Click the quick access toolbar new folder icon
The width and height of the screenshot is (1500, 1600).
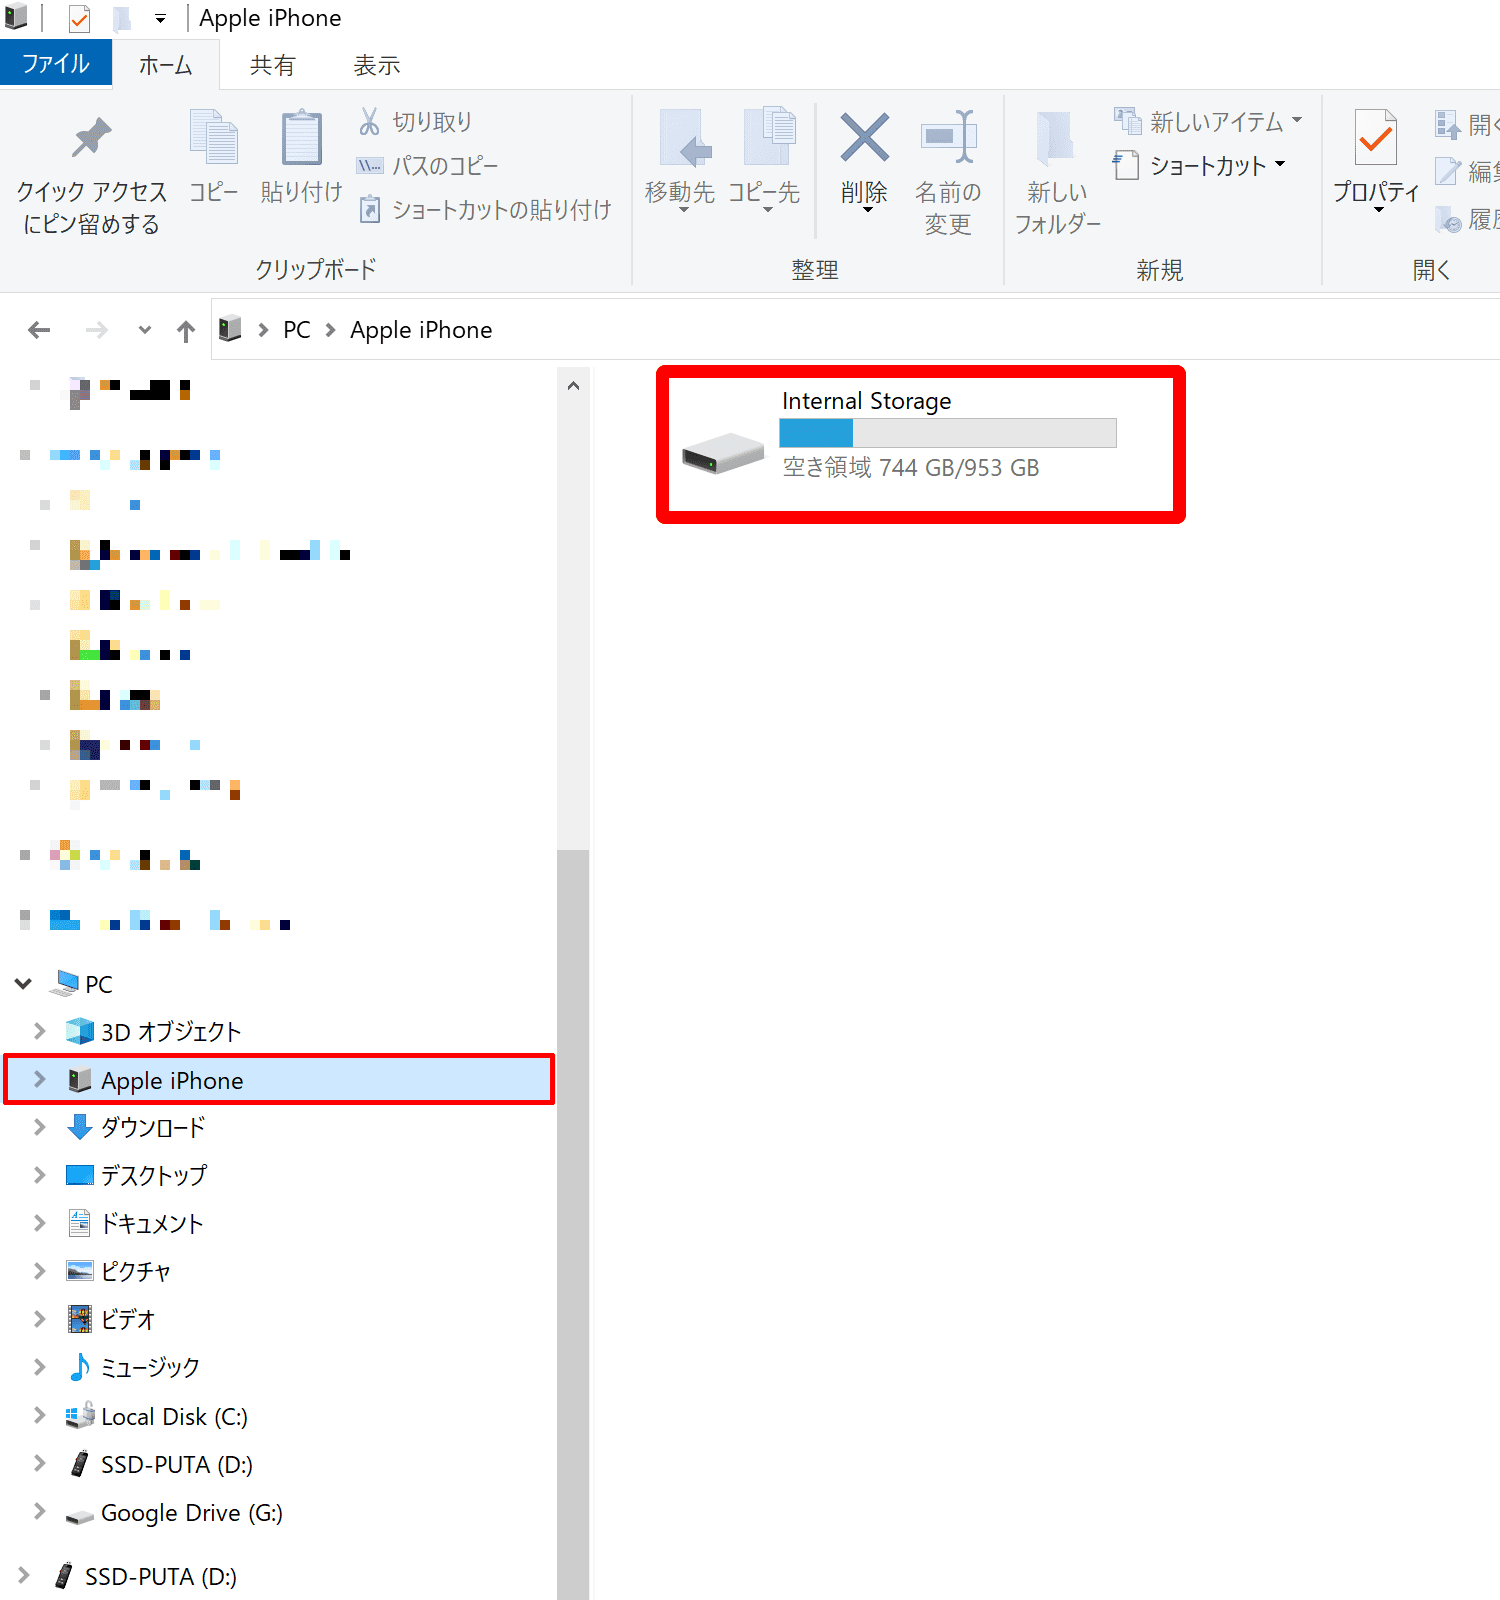click(x=121, y=18)
